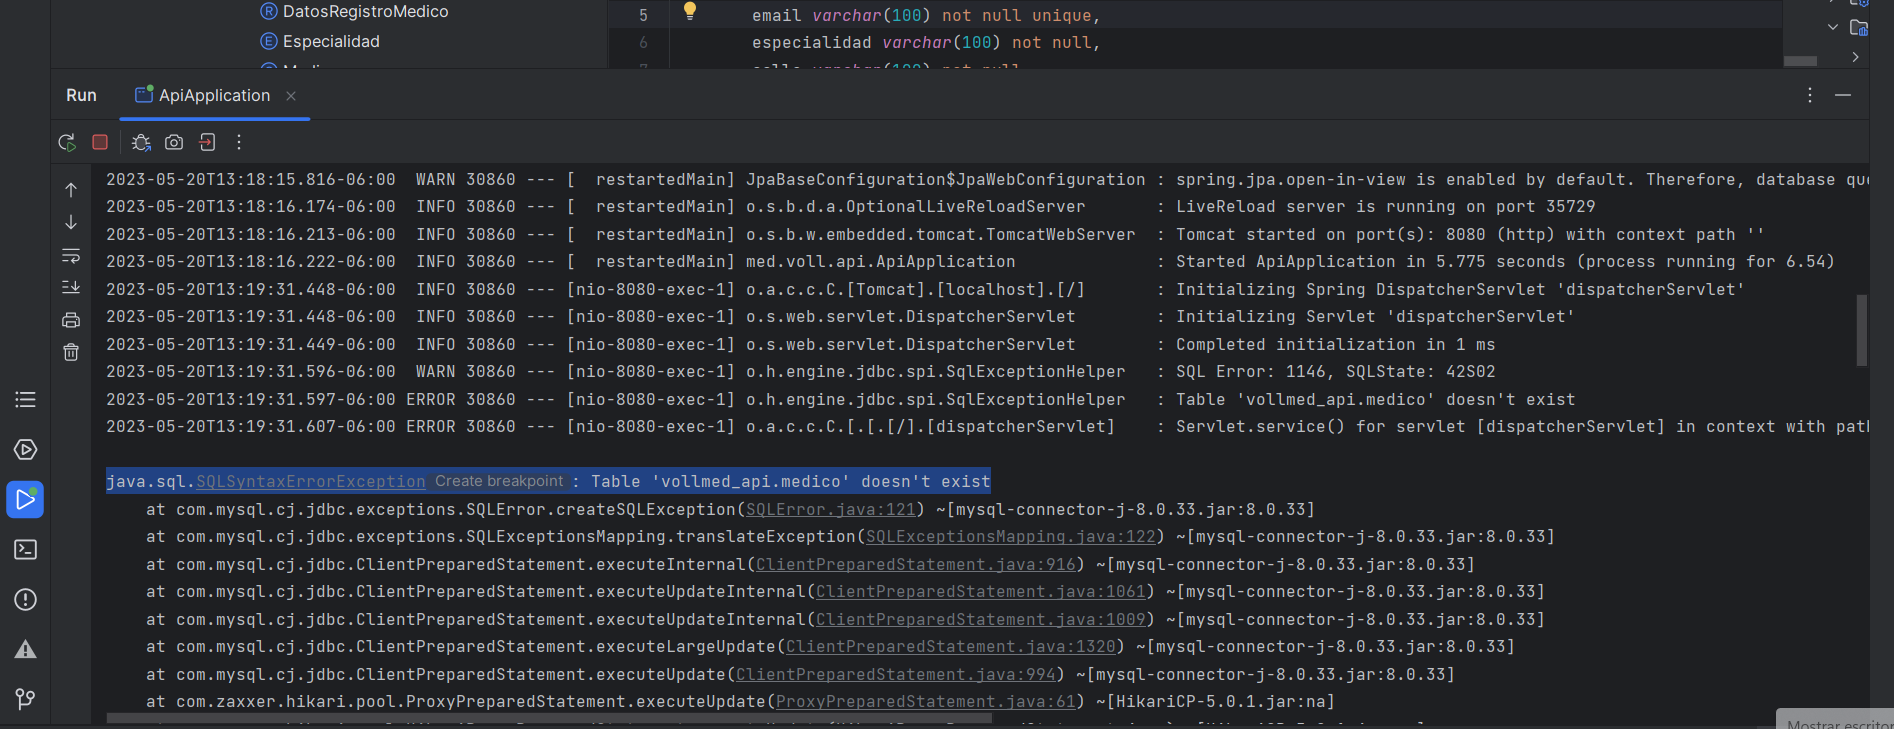1894x729 pixels.
Task: Click the down arrow in console gutter
Action: (x=71, y=222)
